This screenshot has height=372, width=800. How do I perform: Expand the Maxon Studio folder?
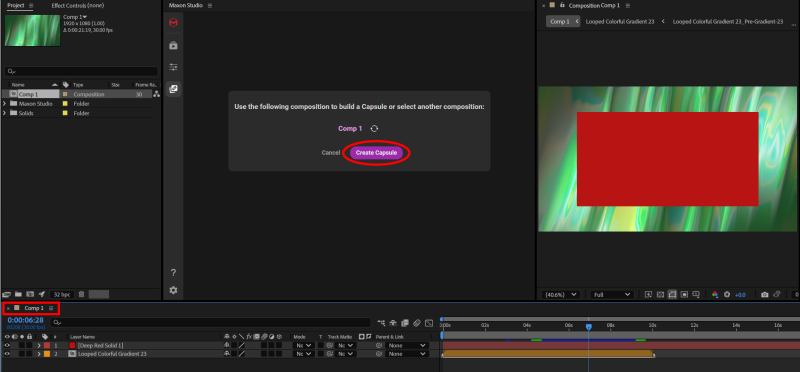(x=5, y=104)
